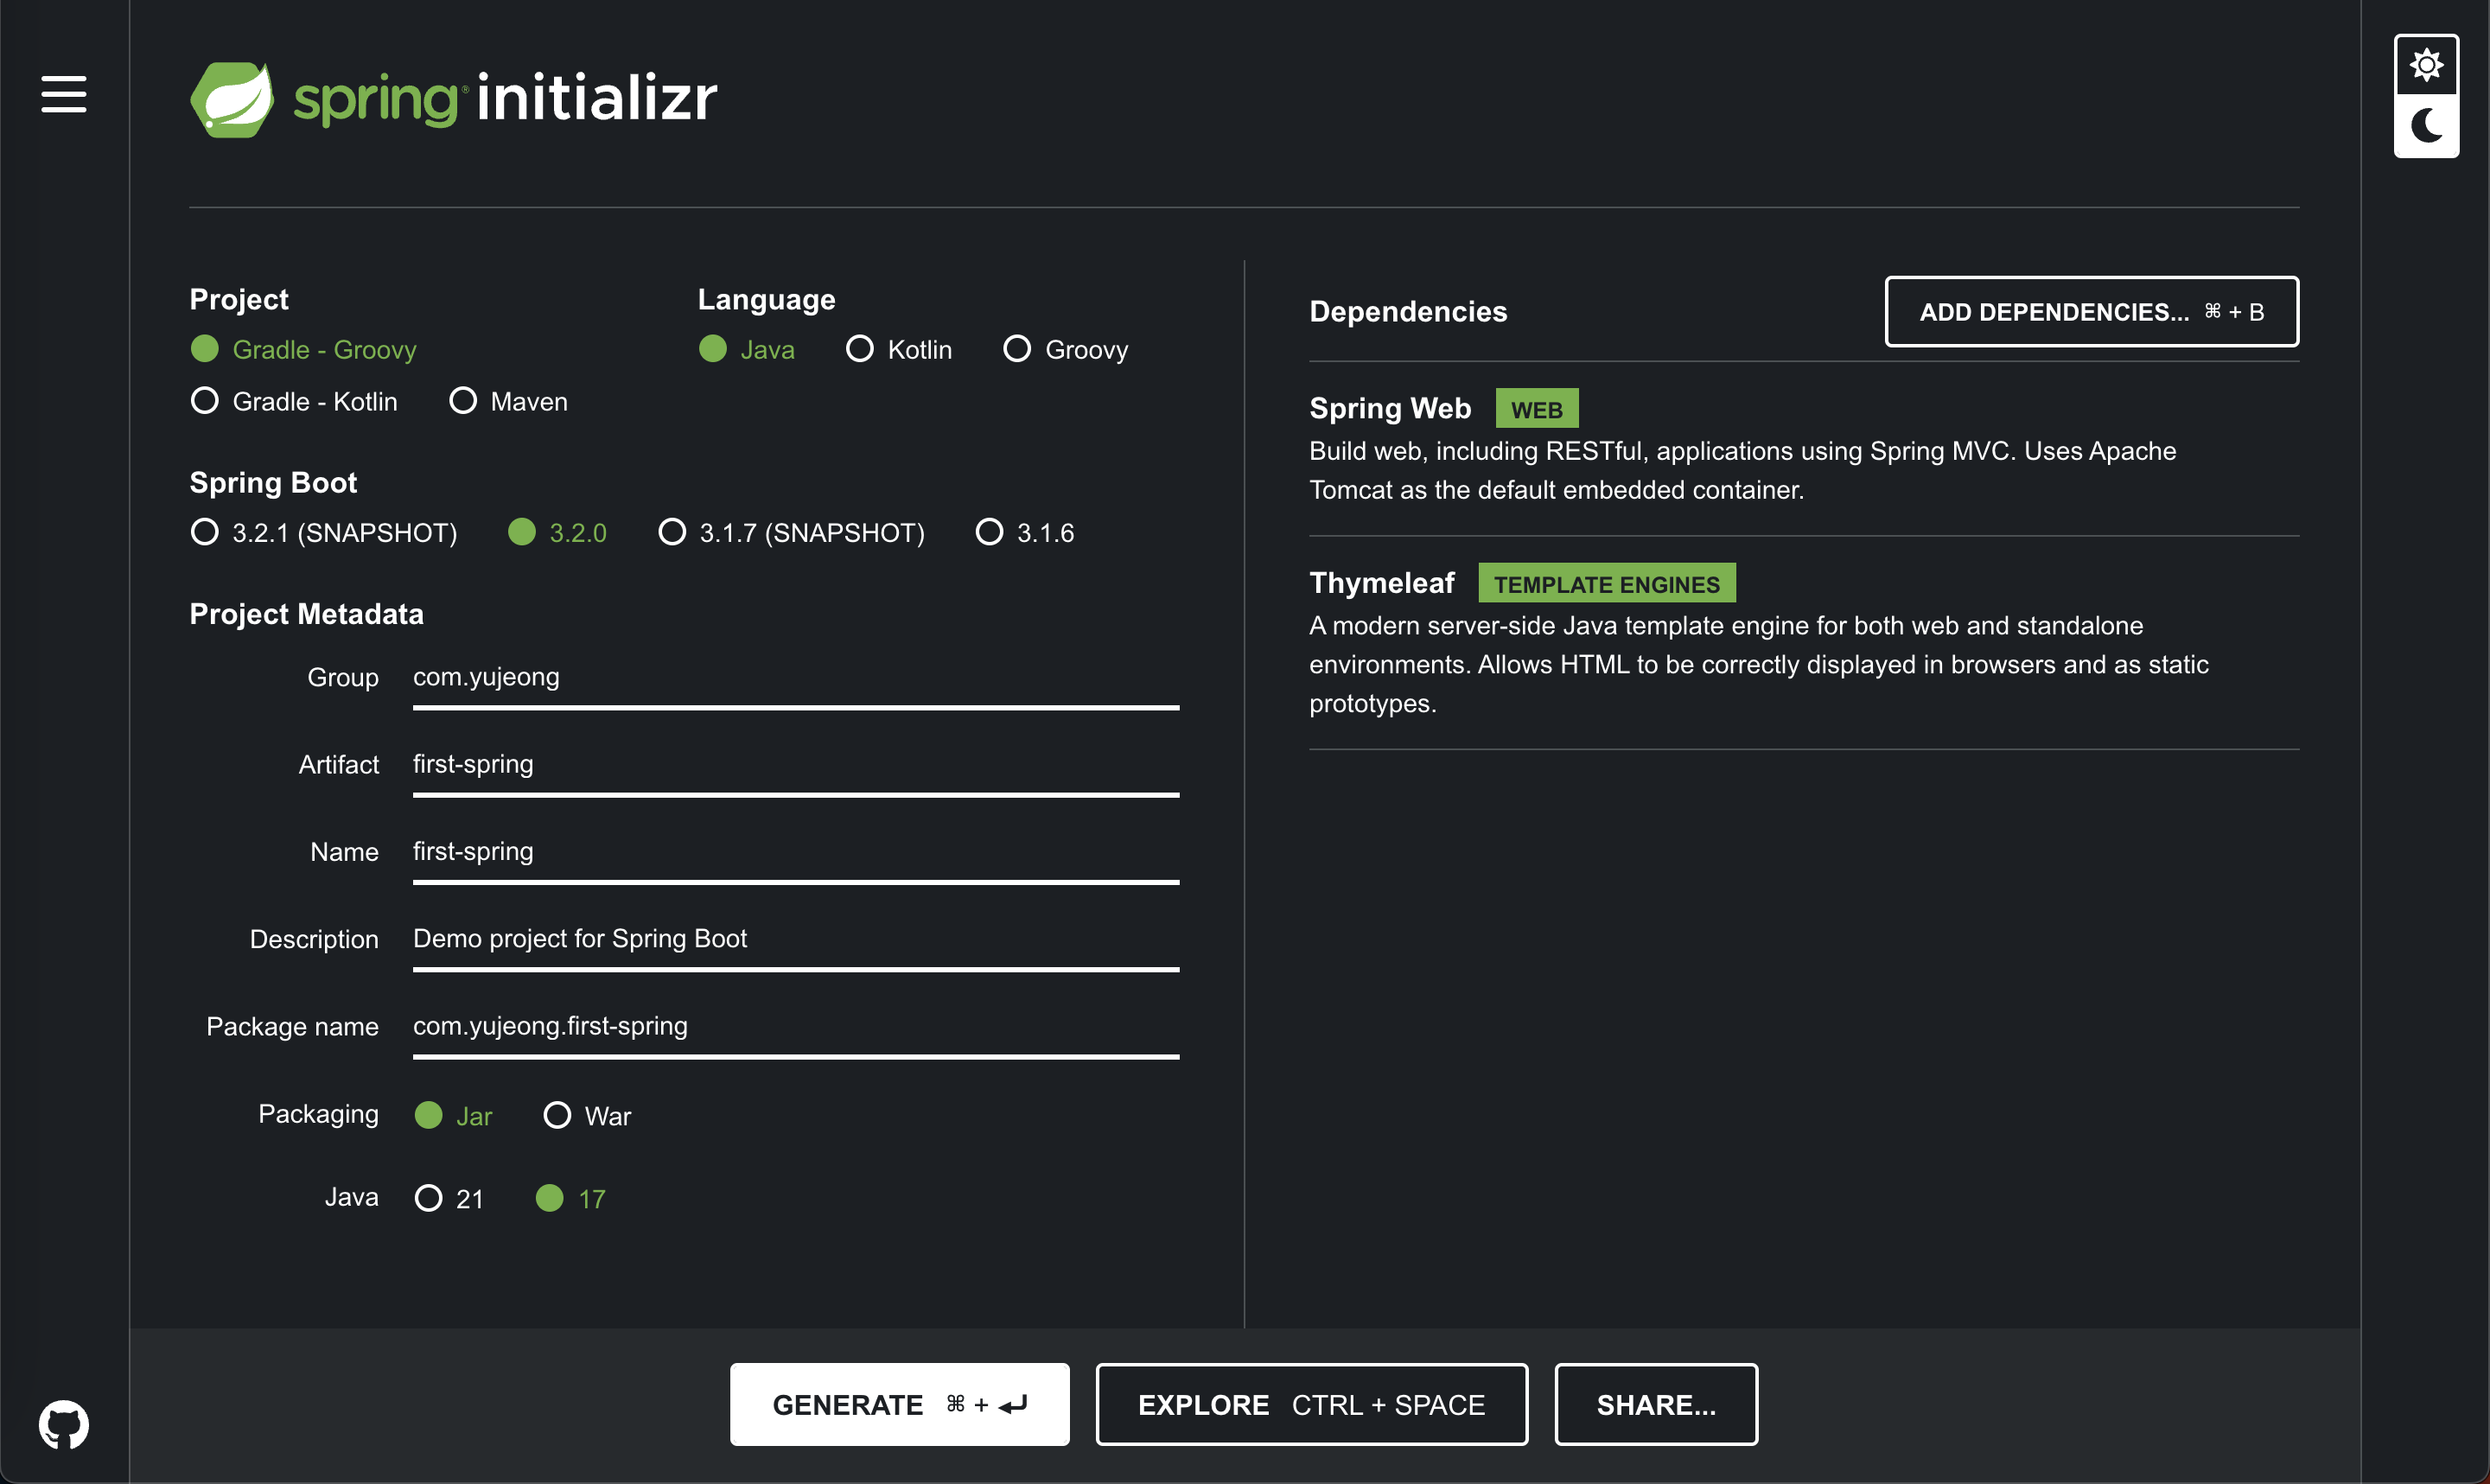Select Gradle - Kotlin project option

pyautogui.click(x=205, y=401)
